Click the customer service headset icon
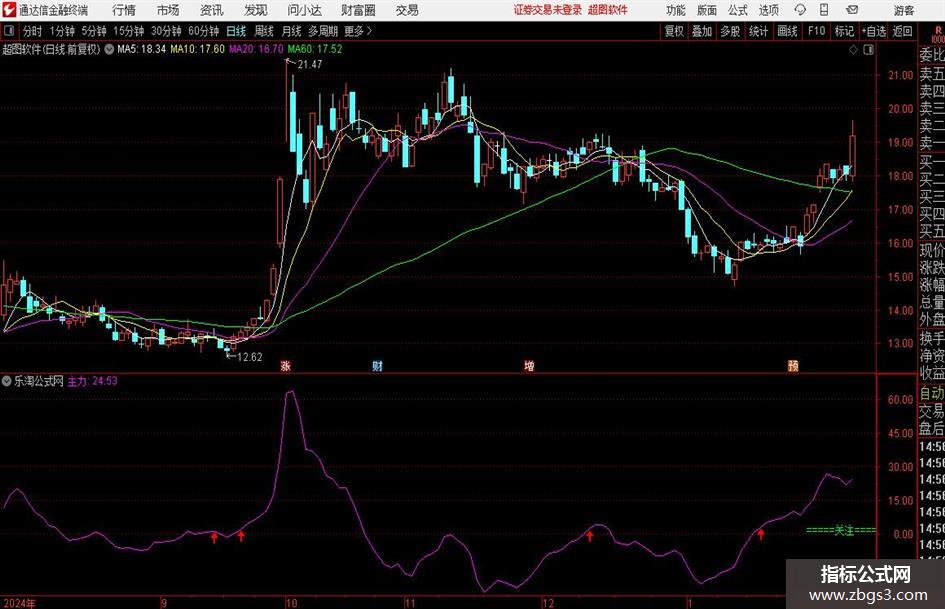The height and width of the screenshot is (609, 945). 800,10
